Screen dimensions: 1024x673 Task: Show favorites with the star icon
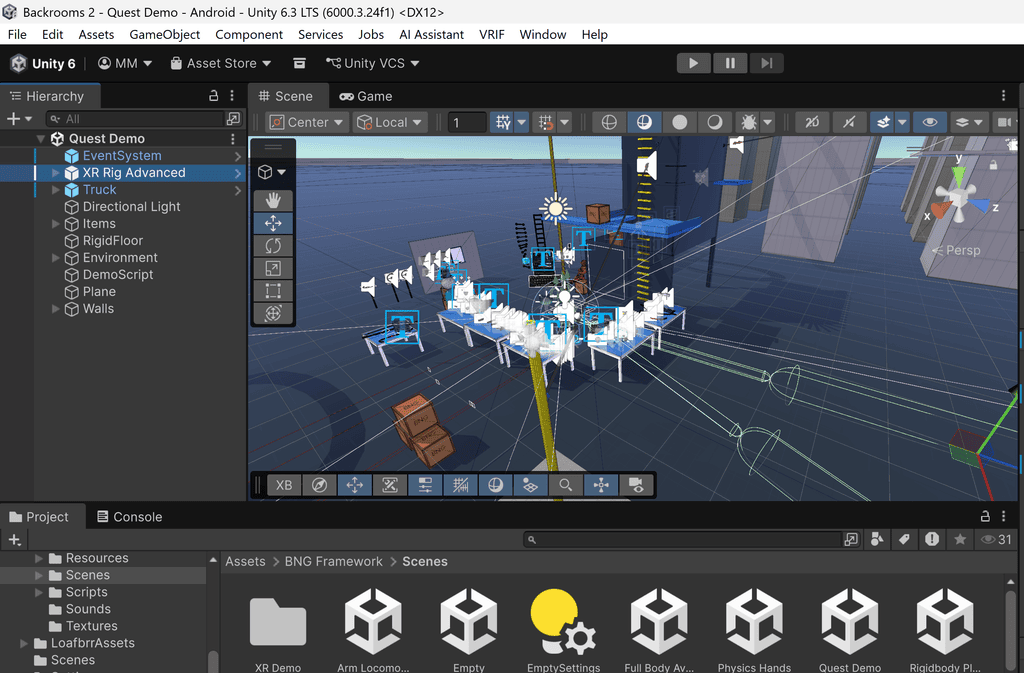[960, 539]
